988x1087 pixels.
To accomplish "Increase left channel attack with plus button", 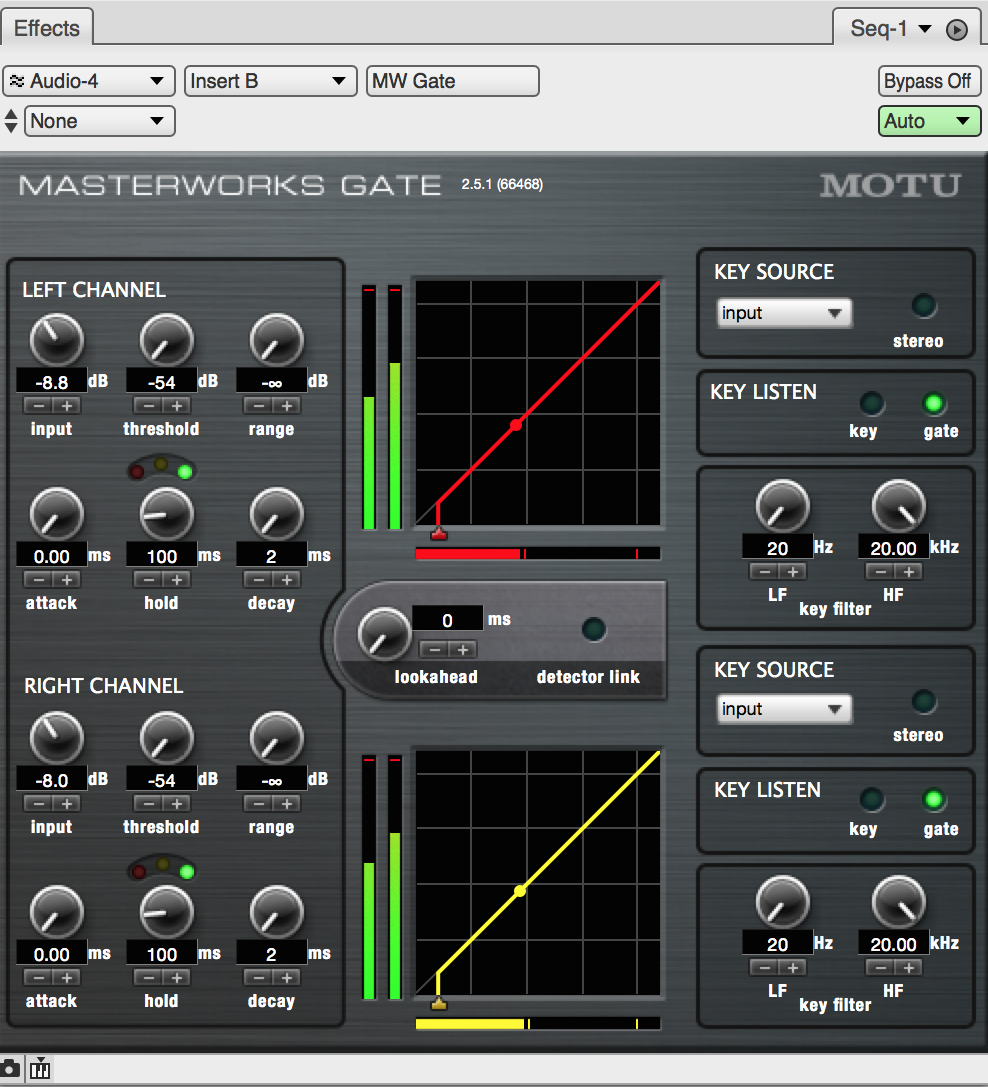I will coord(67,580).
